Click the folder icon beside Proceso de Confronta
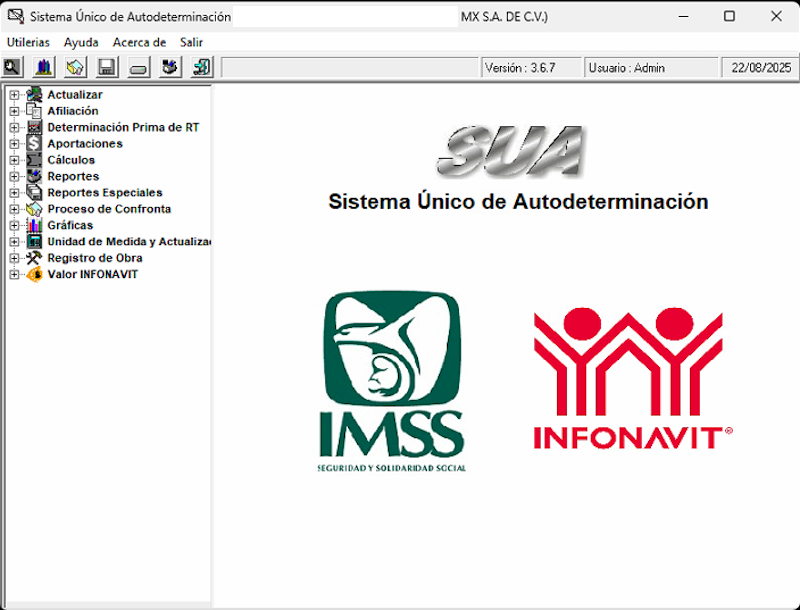The height and width of the screenshot is (610, 800). tap(34, 209)
